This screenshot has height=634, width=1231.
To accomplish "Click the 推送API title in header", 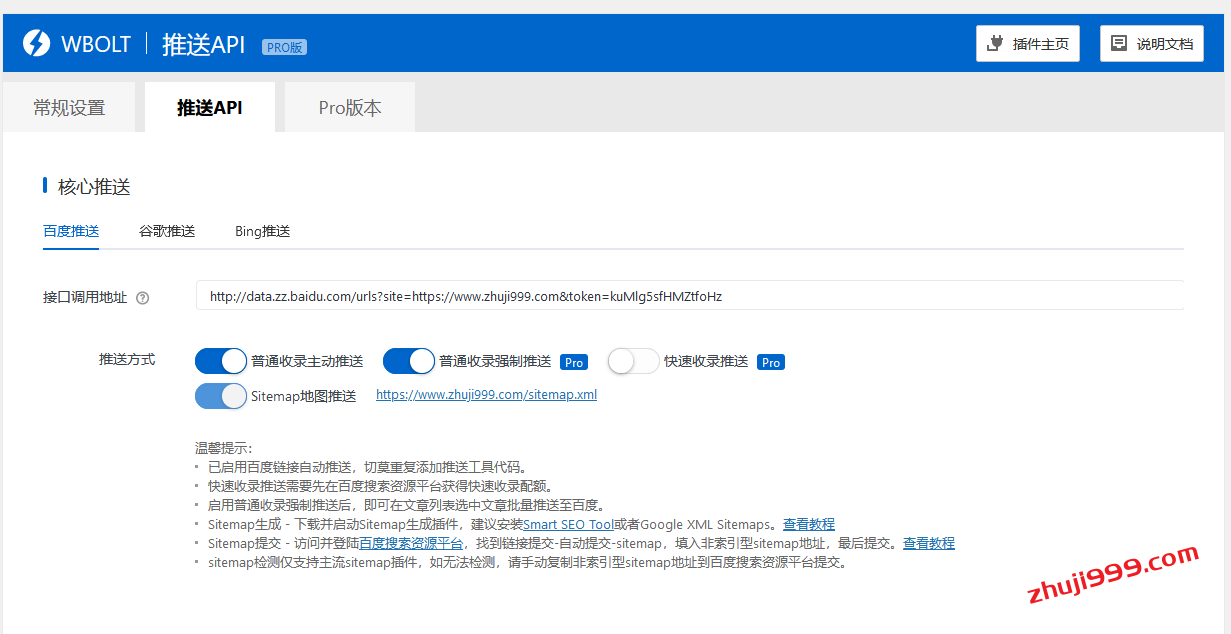I will (204, 44).
